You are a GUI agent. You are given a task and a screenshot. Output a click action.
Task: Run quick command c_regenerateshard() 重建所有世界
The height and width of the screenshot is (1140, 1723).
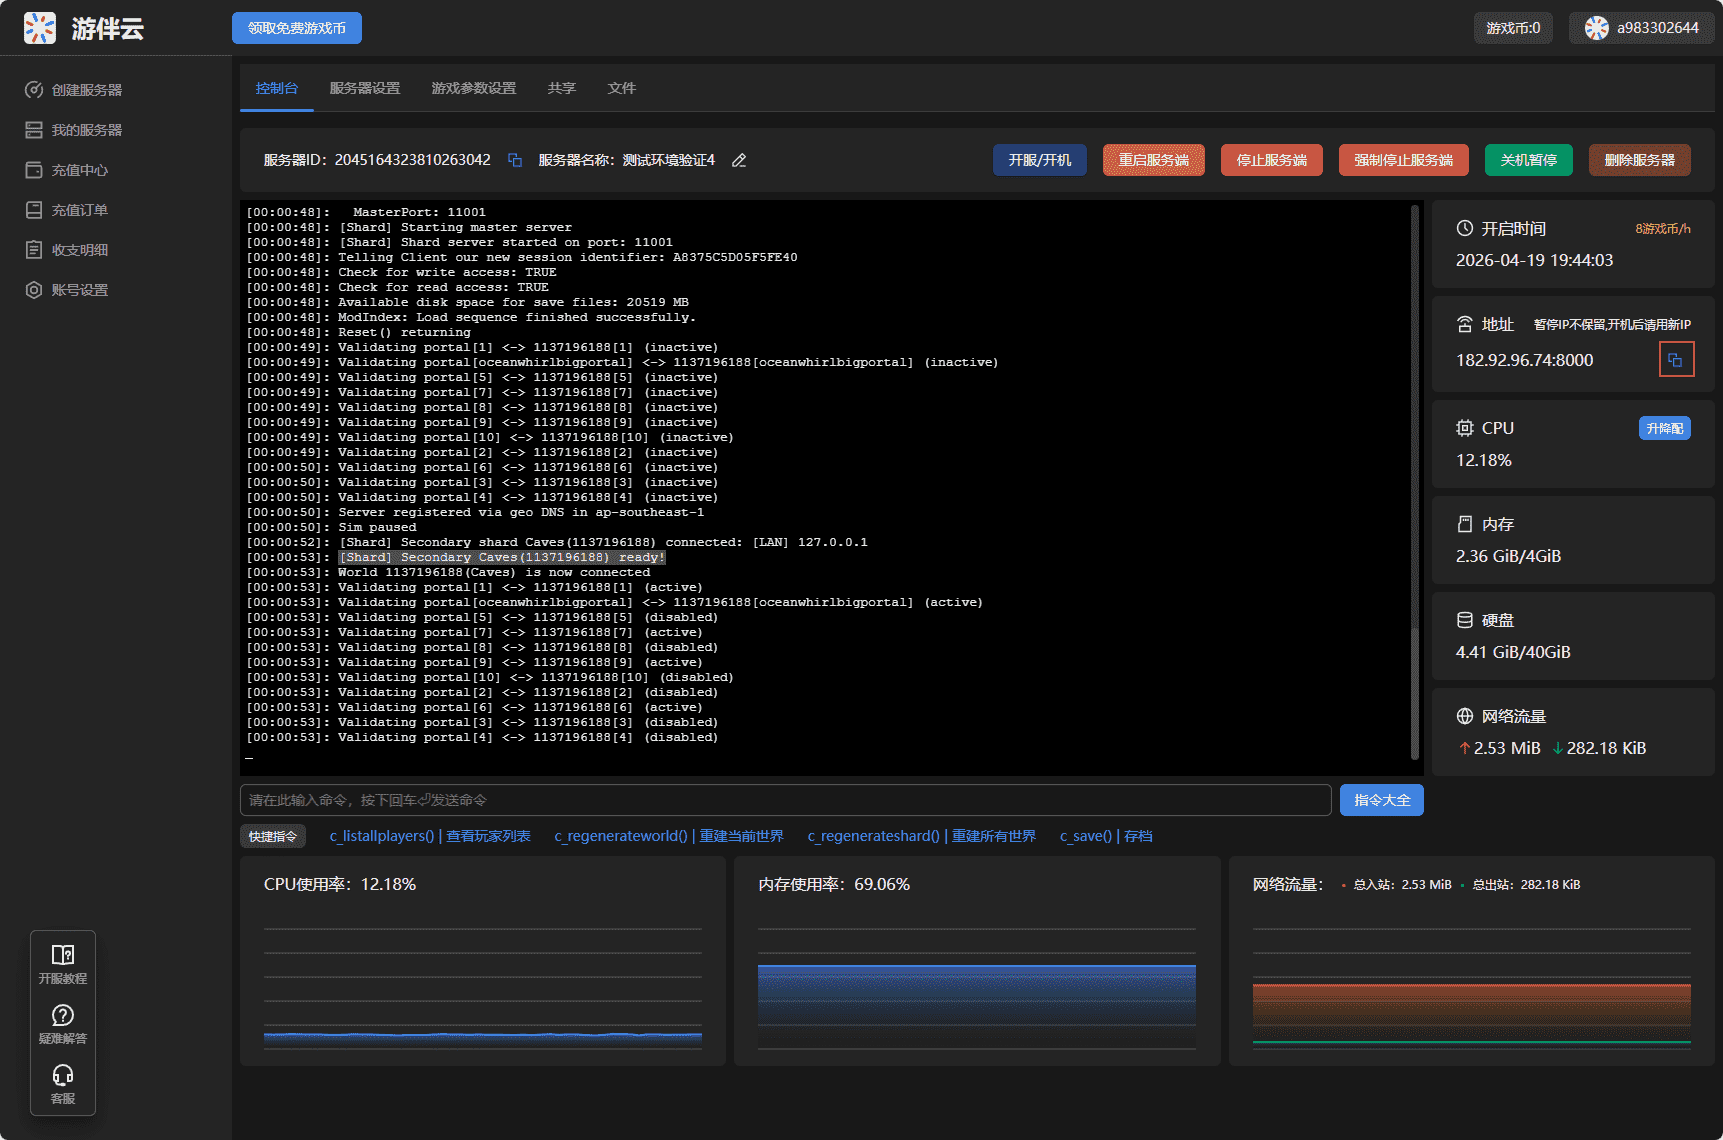(x=922, y=836)
